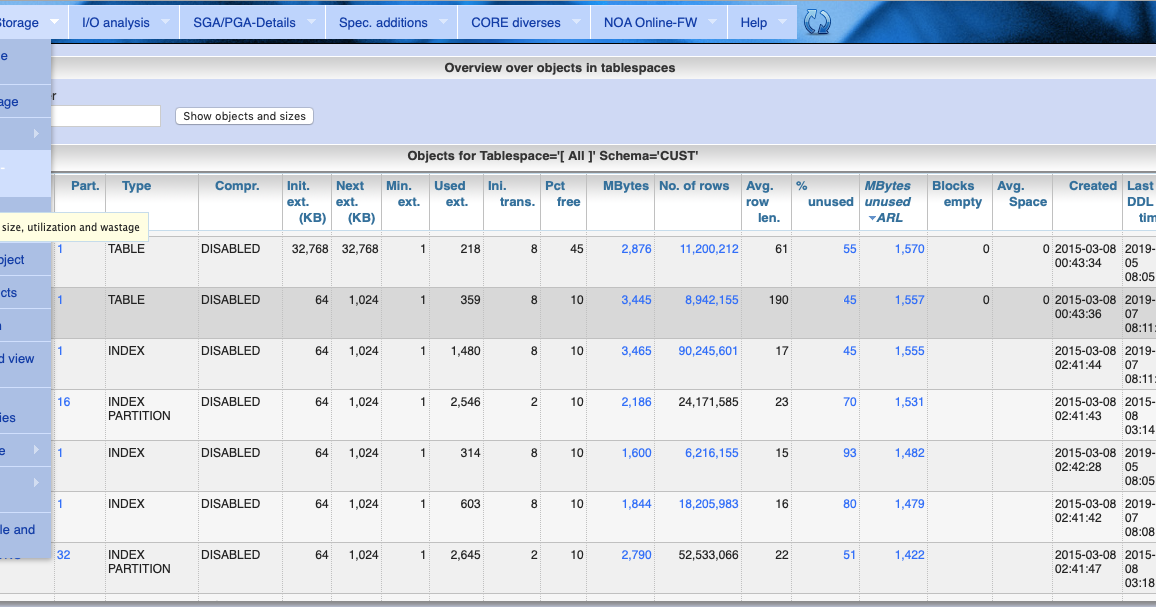Expand the SGA/PGA-Details dropdown

click(x=245, y=21)
